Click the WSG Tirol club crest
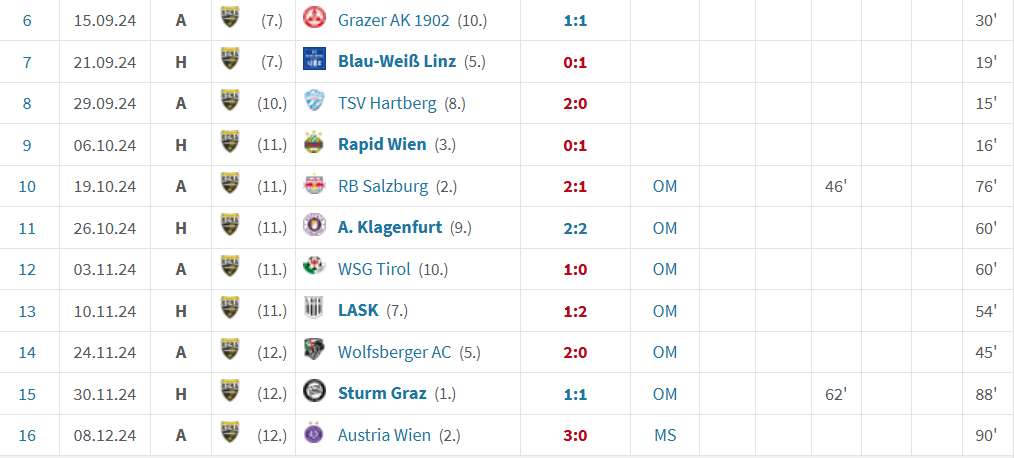This screenshot has width=1014, height=458. [x=314, y=269]
